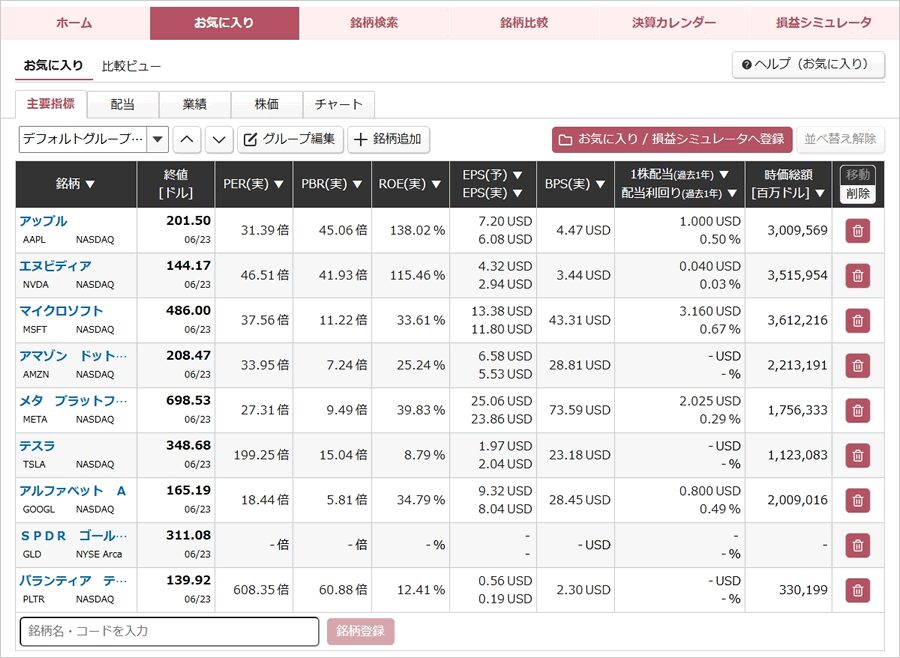Open help for お気に入り
The image size is (900, 658).
808,64
